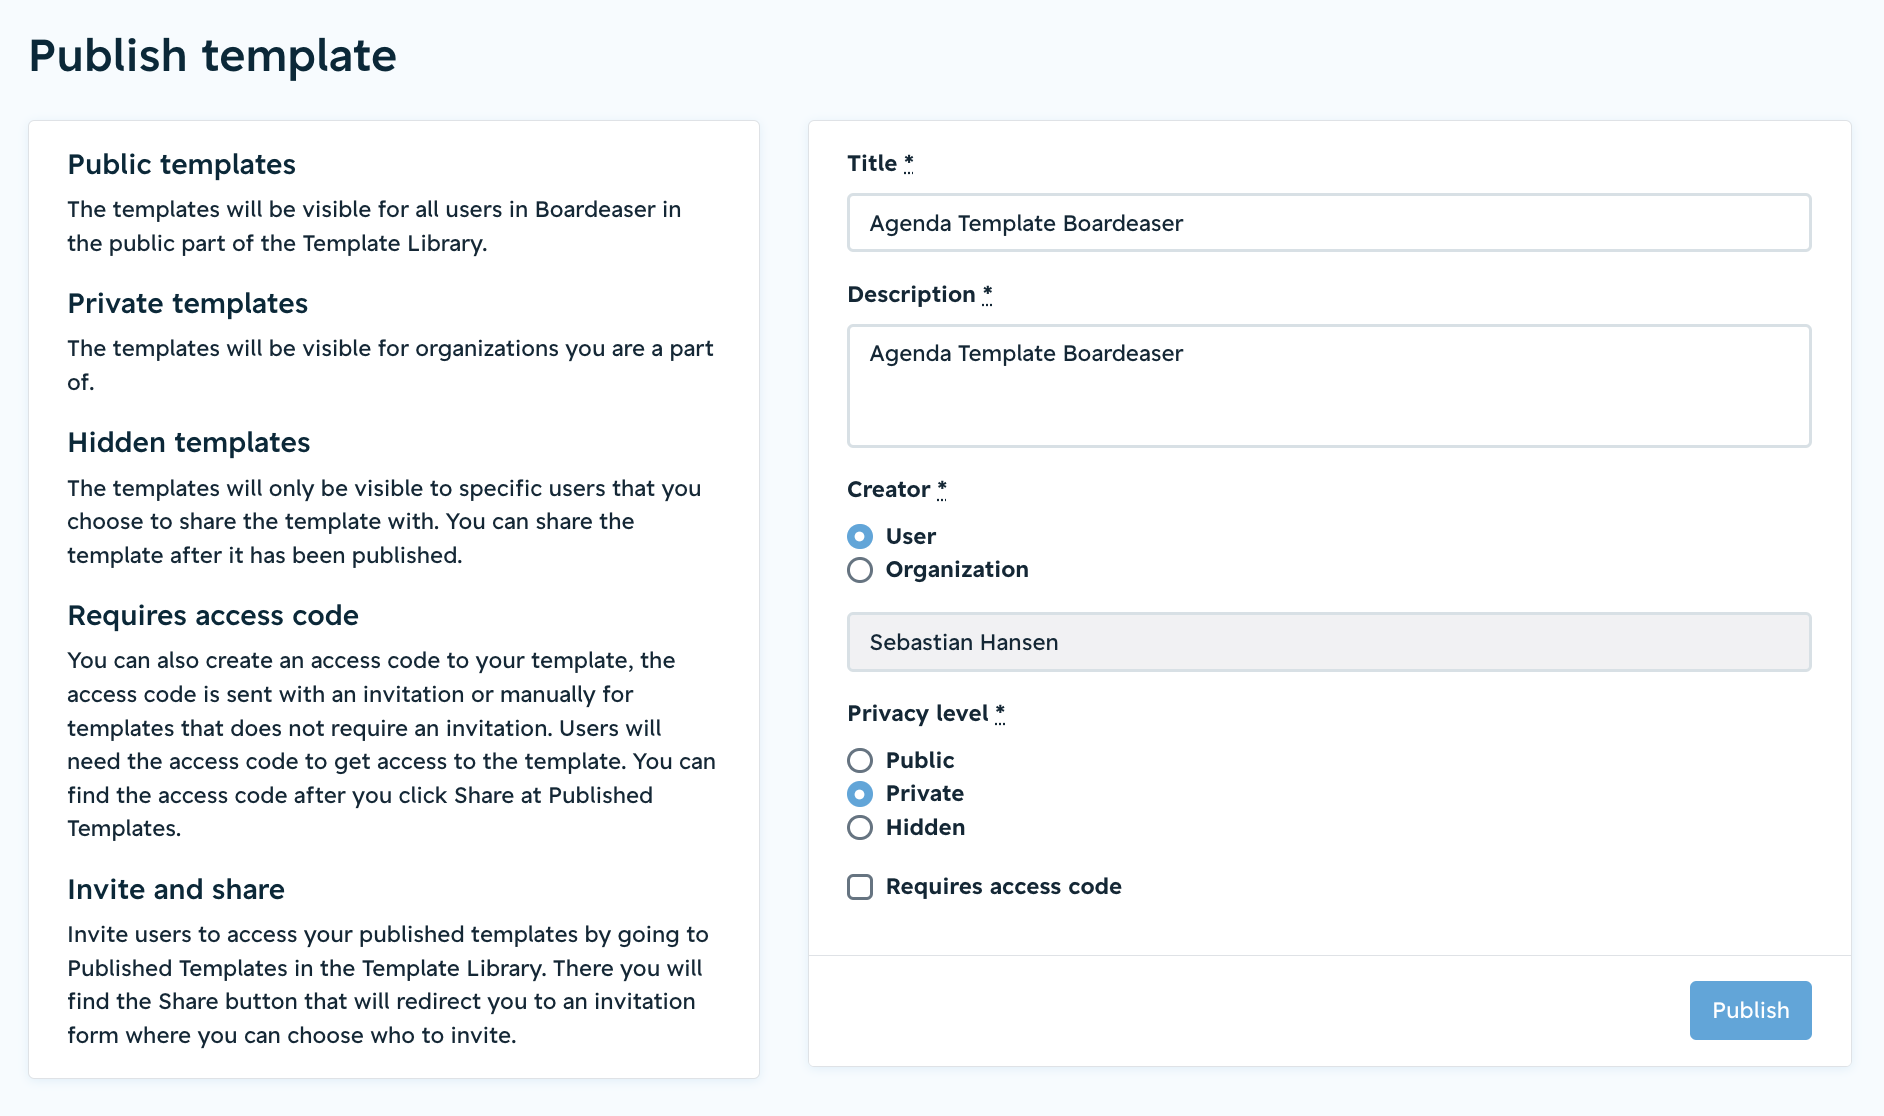Click the Title field label

pyautogui.click(x=880, y=163)
